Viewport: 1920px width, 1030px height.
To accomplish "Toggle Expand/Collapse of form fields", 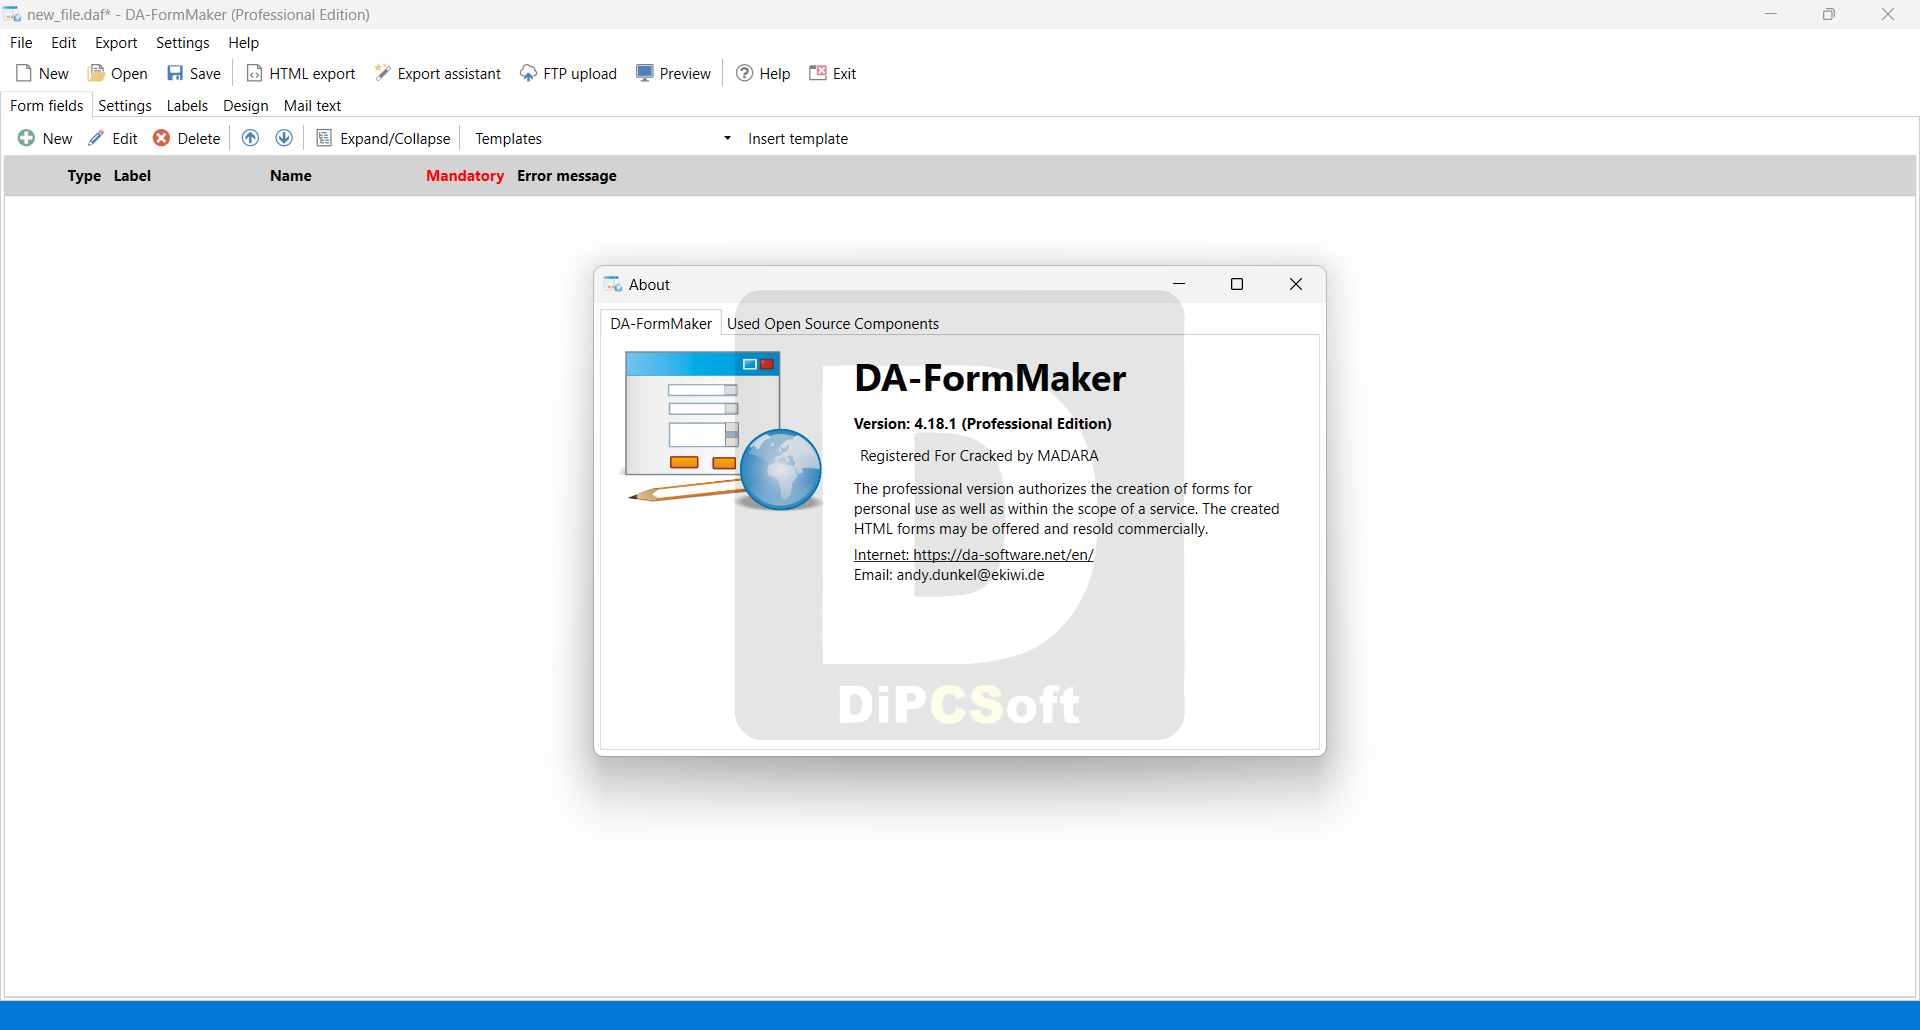I will (384, 138).
